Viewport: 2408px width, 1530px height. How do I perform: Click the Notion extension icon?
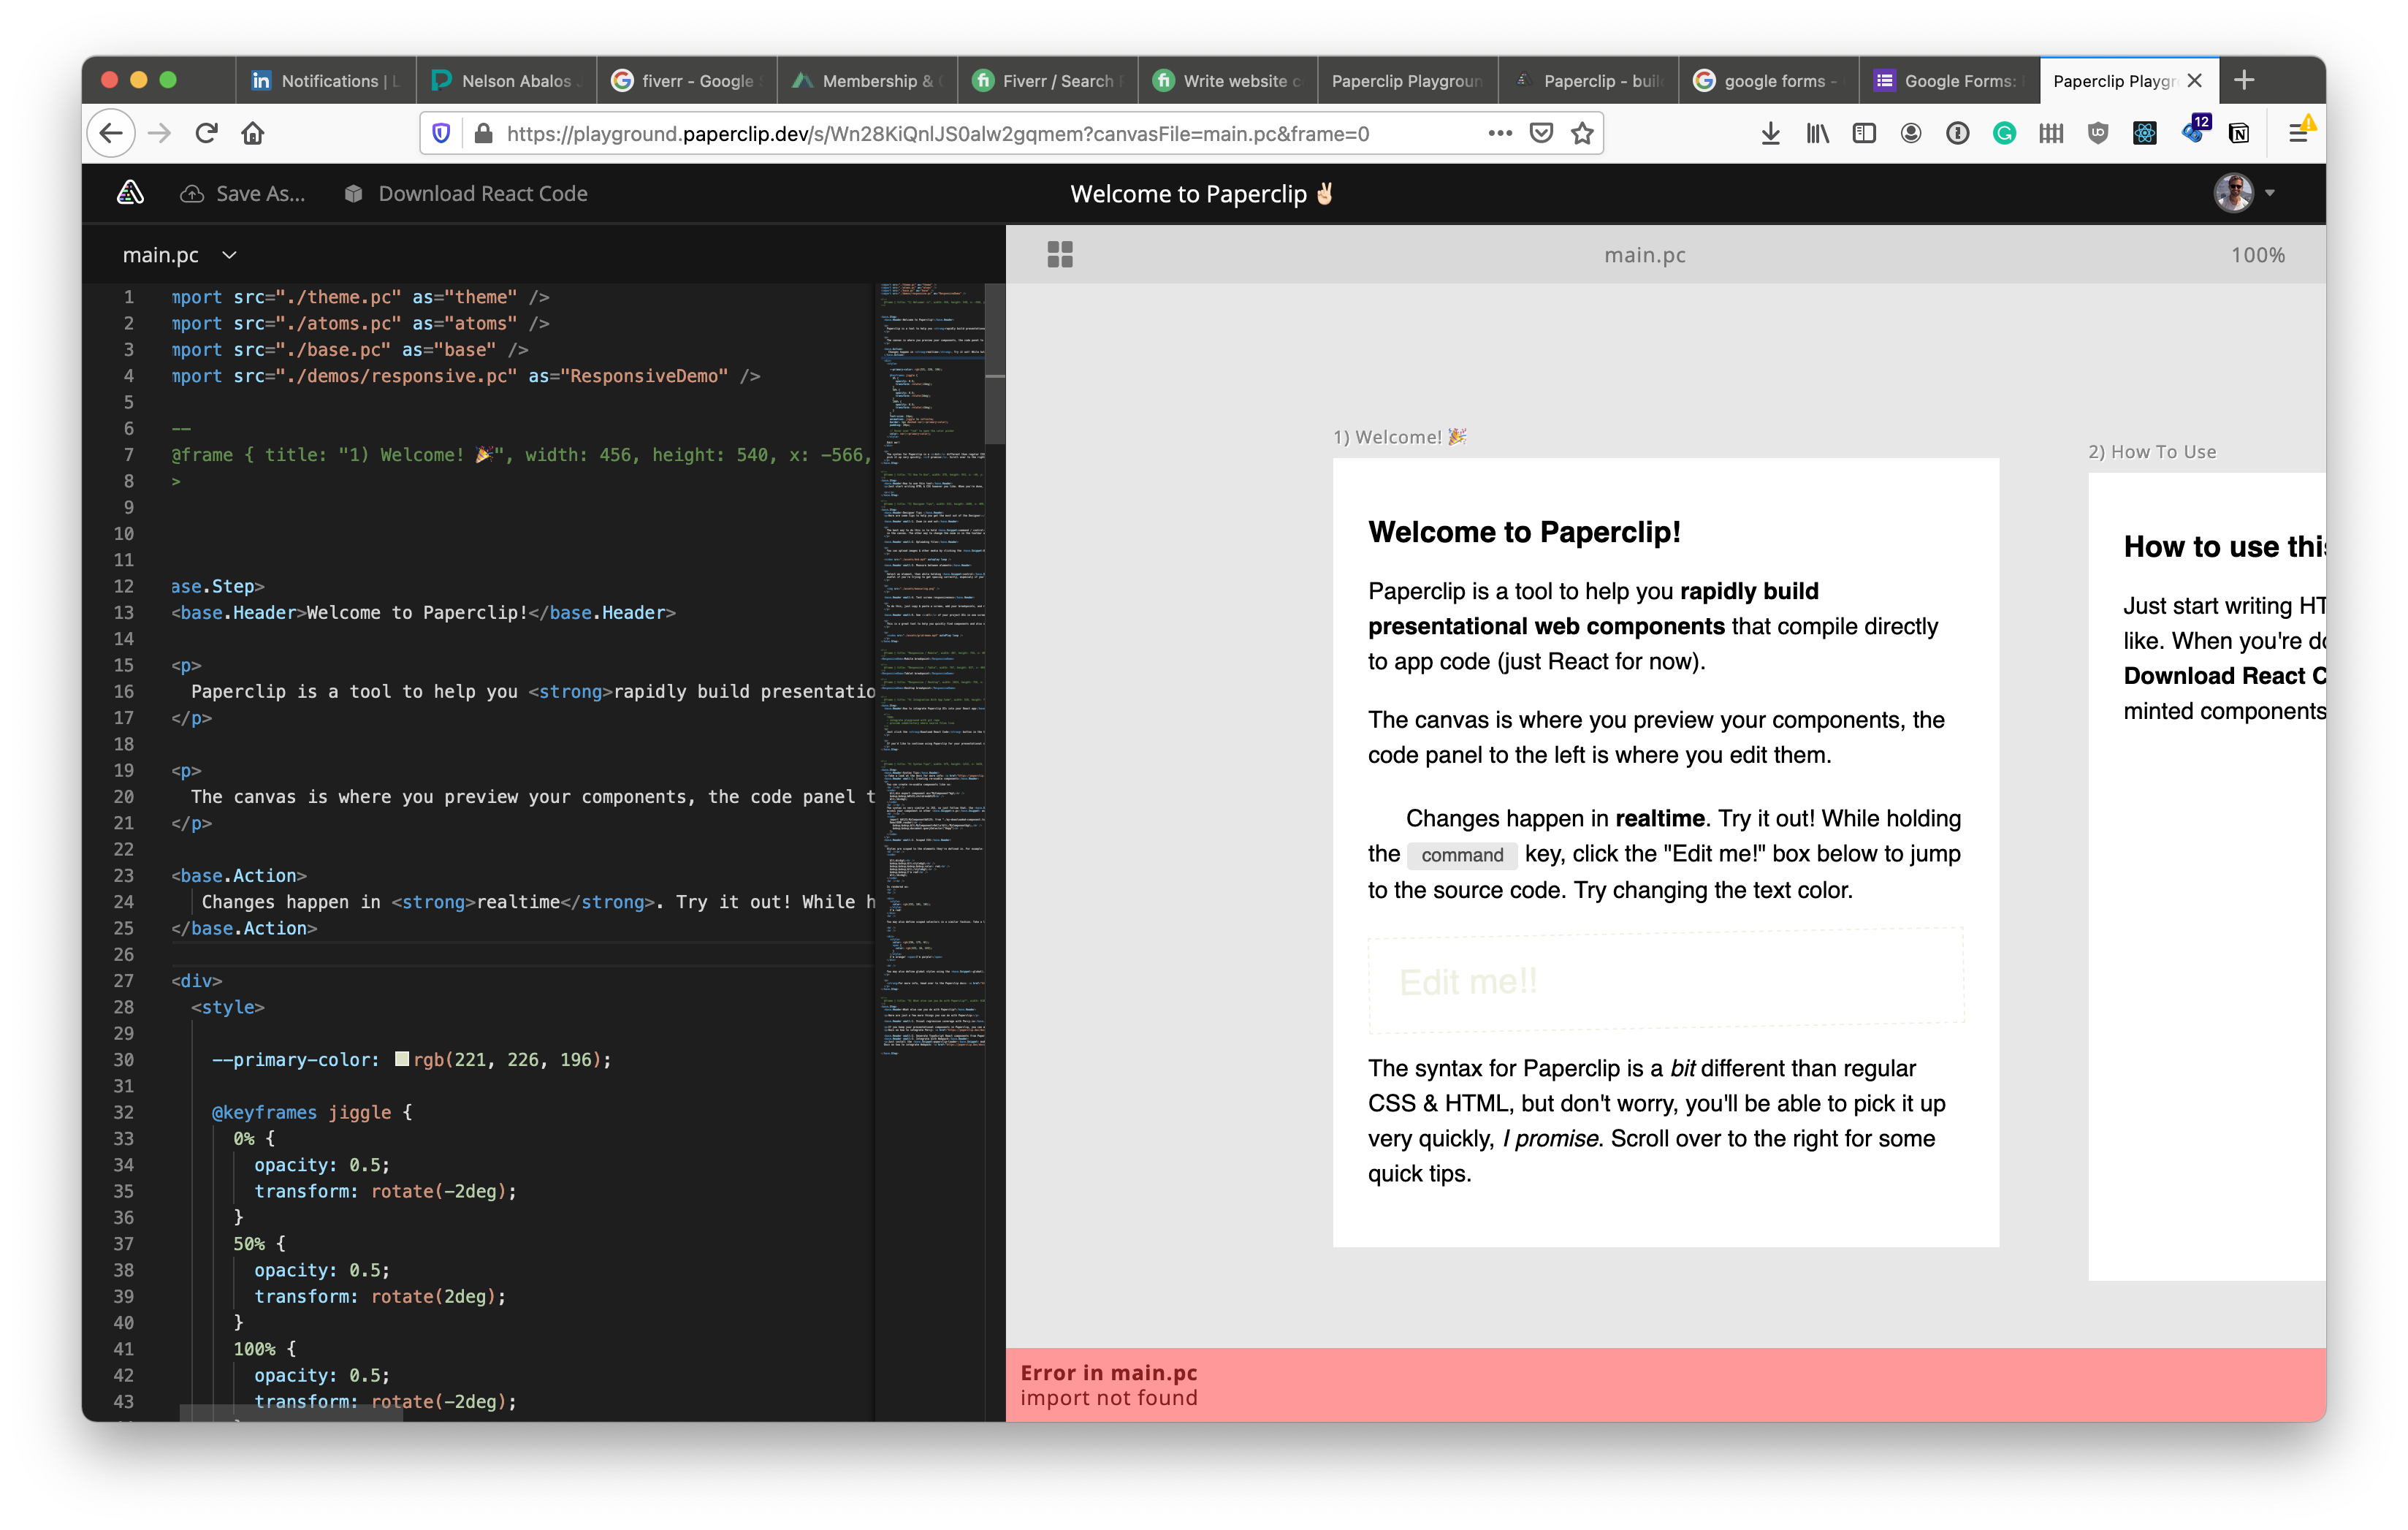point(2239,133)
